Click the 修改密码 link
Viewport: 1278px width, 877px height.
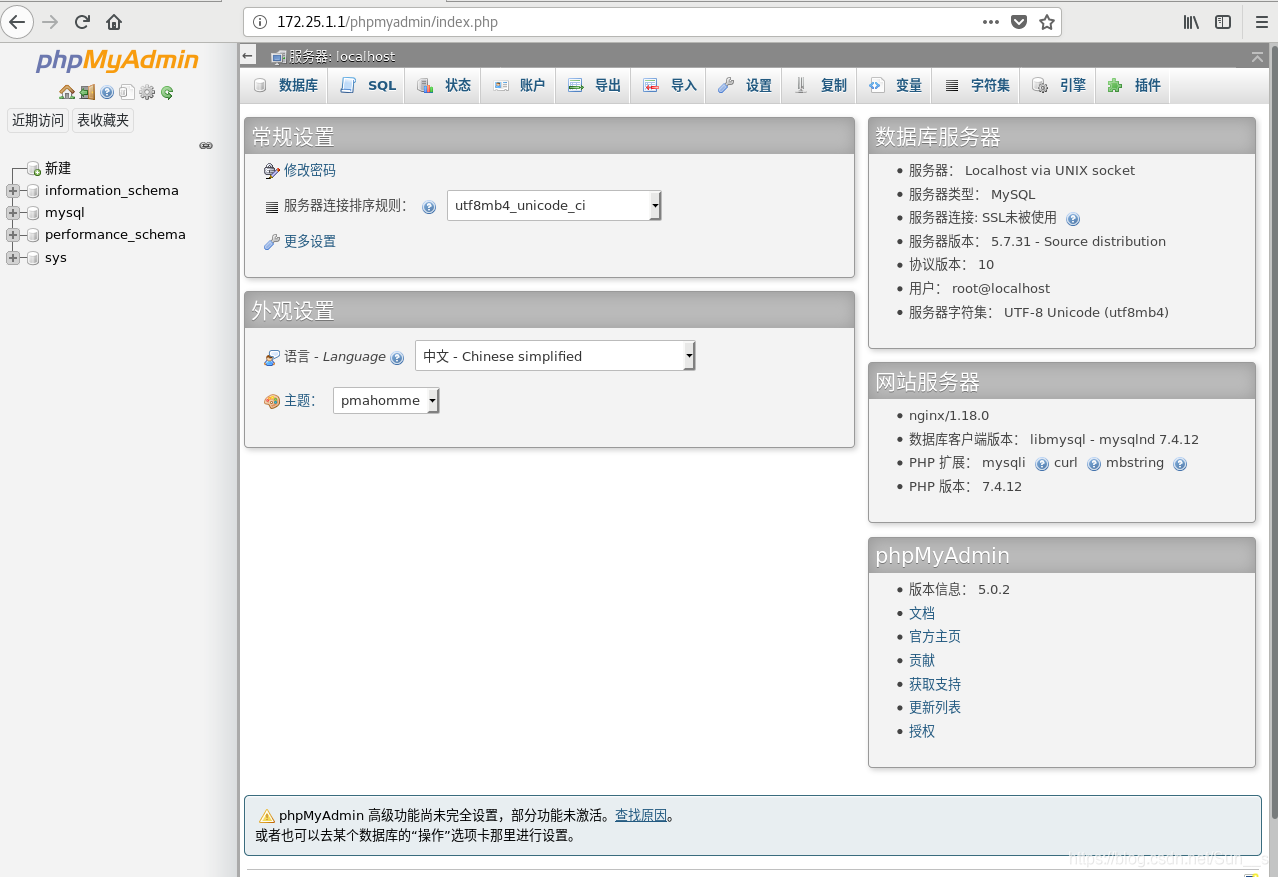(310, 170)
